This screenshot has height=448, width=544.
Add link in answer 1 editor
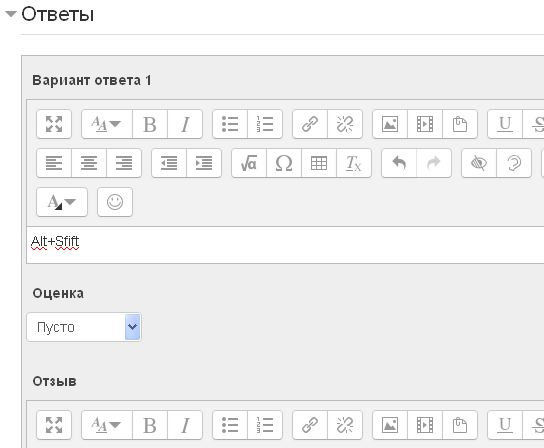pyautogui.click(x=310, y=124)
